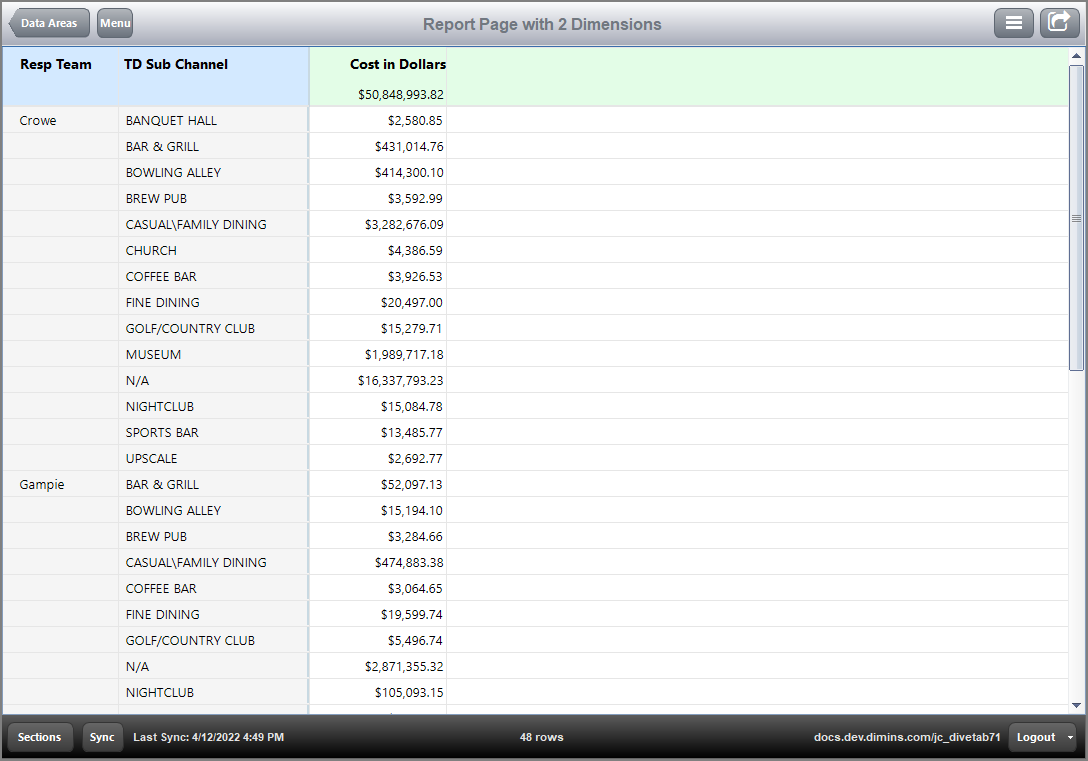Click the $15,279.71 golf club cost

(x=411, y=329)
